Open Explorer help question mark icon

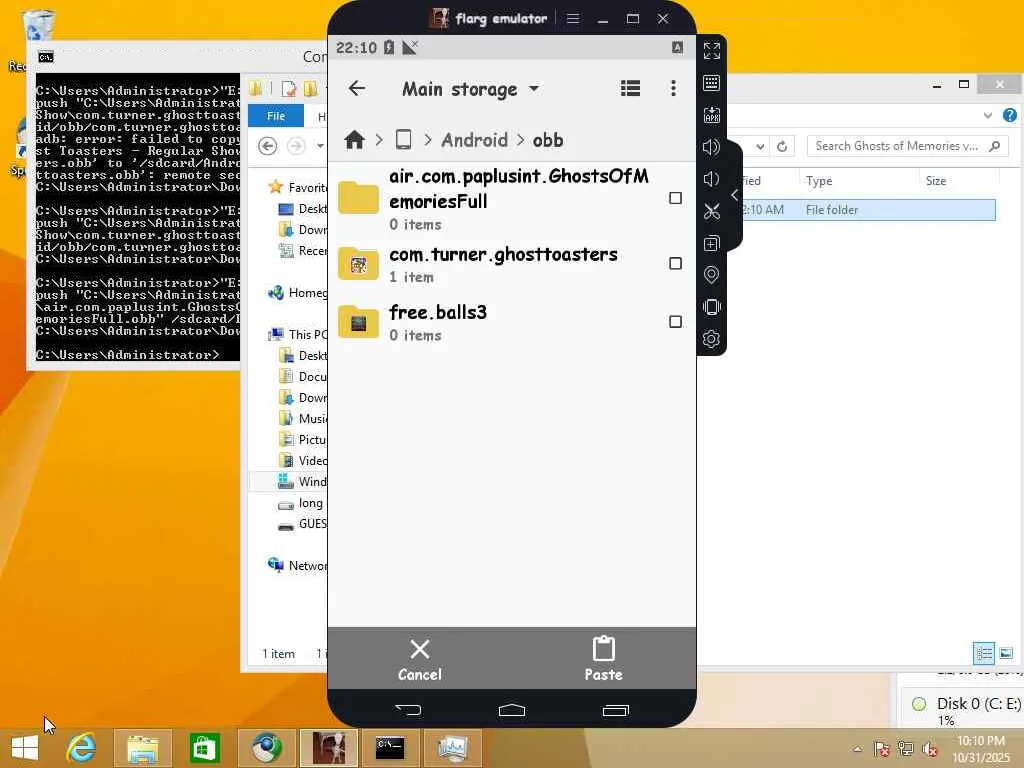[x=1010, y=116]
